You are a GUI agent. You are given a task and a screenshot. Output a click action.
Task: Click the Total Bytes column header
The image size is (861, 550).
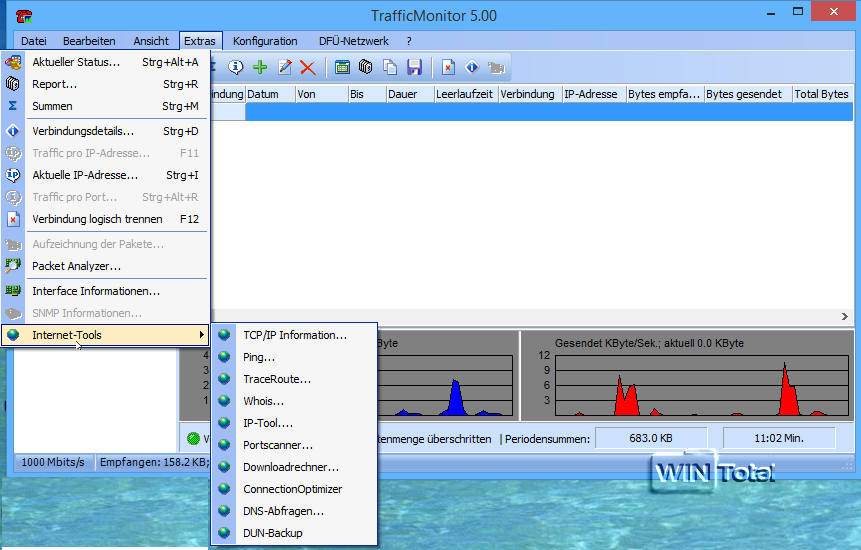coord(820,94)
